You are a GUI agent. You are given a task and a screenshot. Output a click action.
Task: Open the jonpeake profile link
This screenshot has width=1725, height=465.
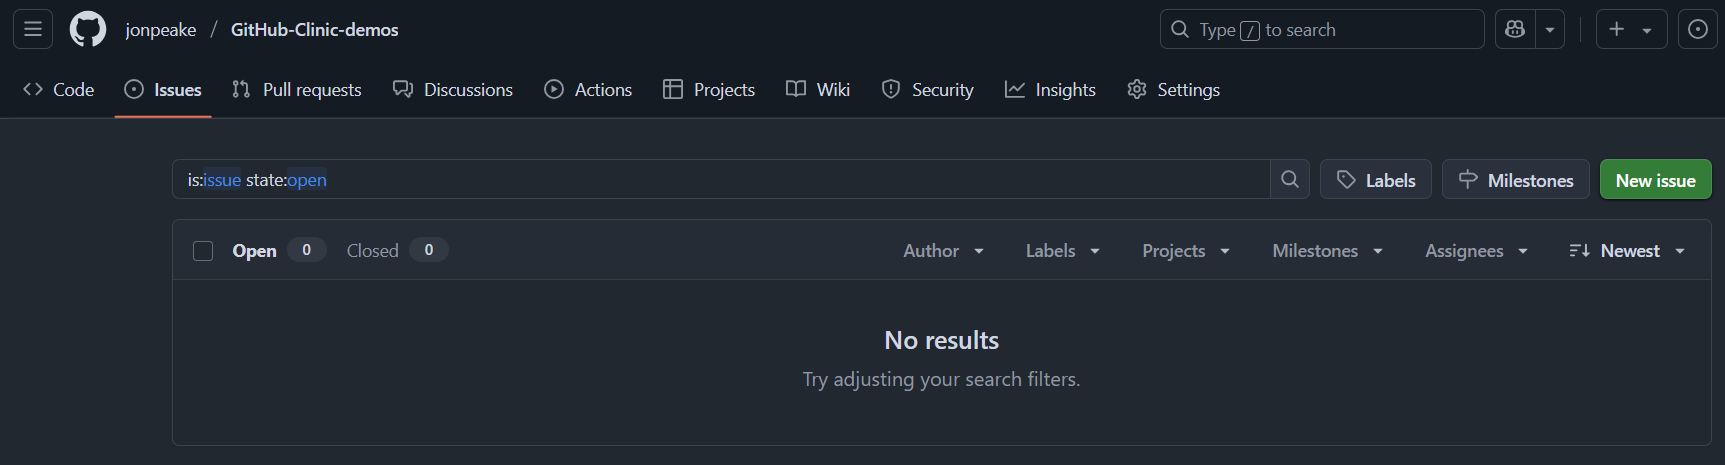[x=161, y=30]
